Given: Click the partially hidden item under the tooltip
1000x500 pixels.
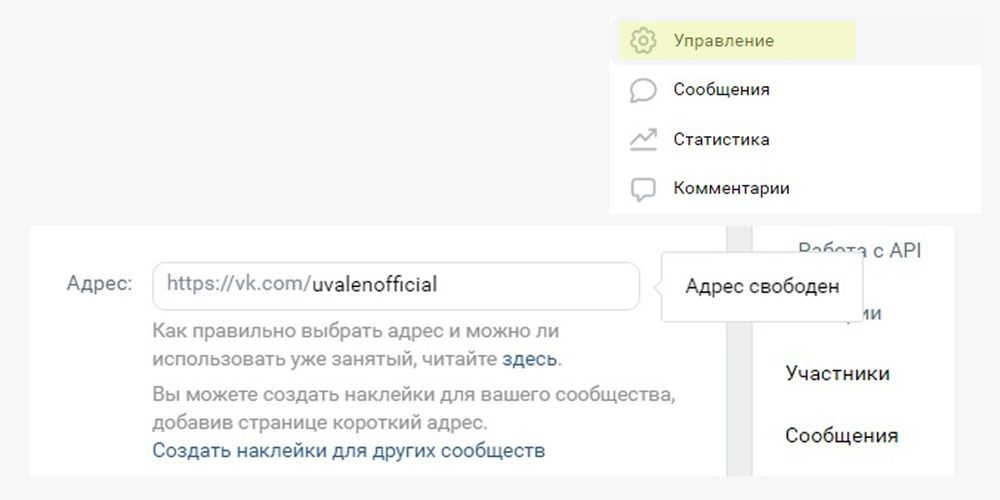Looking at the screenshot, I should [x=872, y=314].
